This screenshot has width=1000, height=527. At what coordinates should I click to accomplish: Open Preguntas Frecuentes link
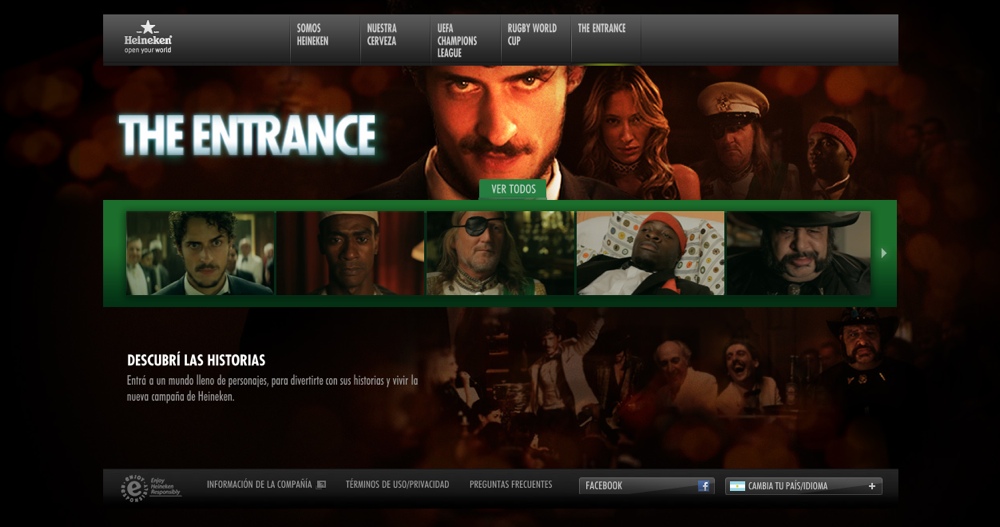(511, 485)
